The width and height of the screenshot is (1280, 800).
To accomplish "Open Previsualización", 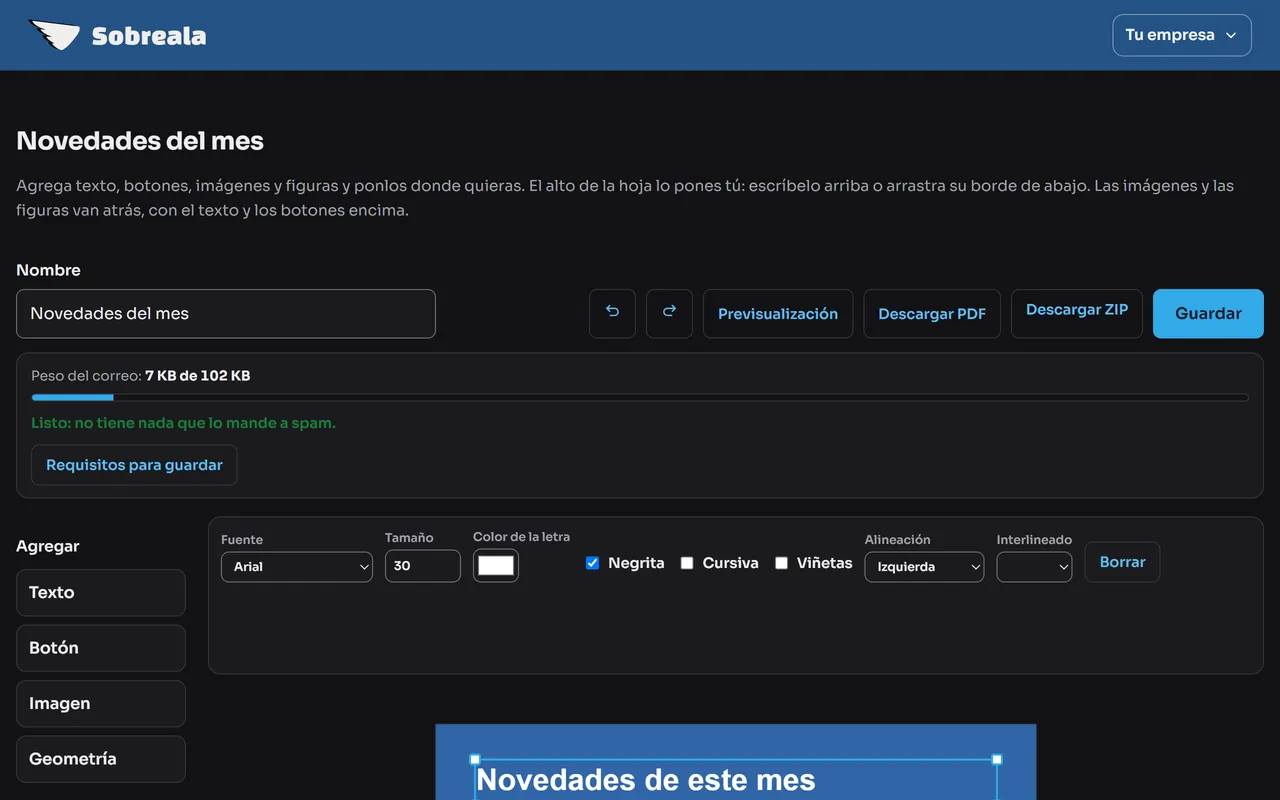I will tap(778, 313).
